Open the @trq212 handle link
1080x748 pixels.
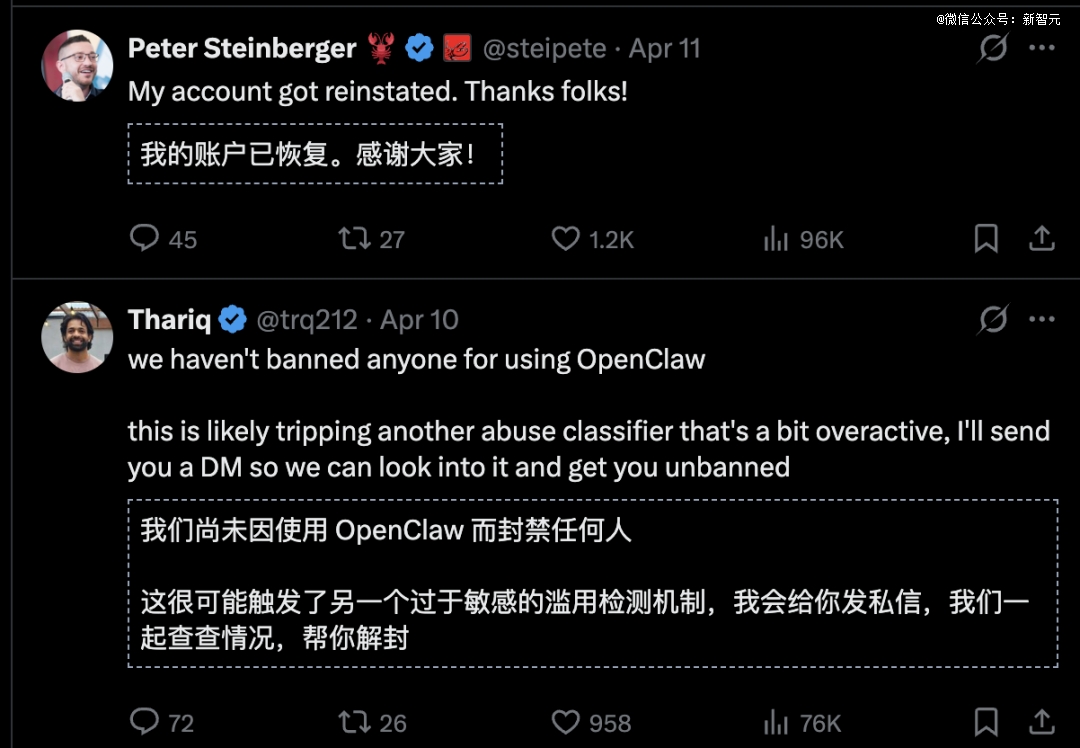click(x=307, y=320)
